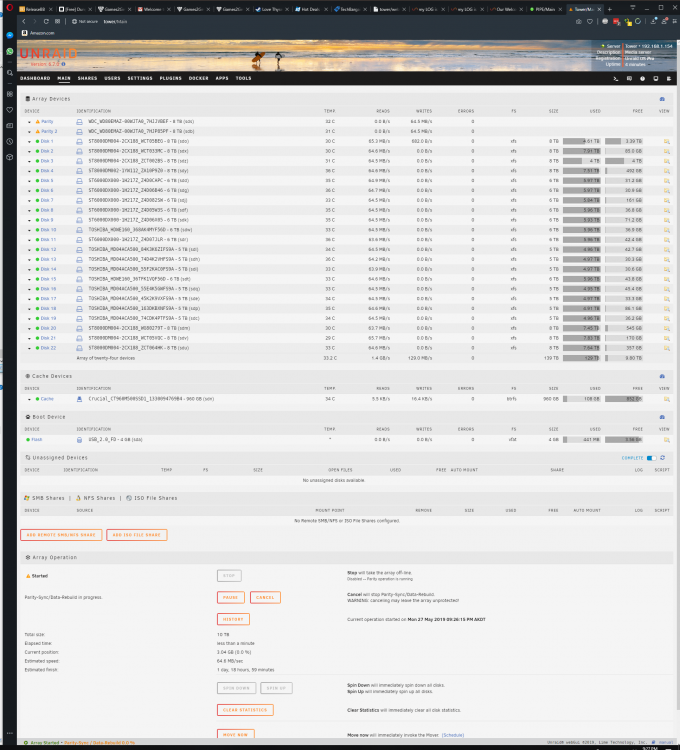Open the Flash device link
This screenshot has width=680, height=750.
(x=37, y=440)
